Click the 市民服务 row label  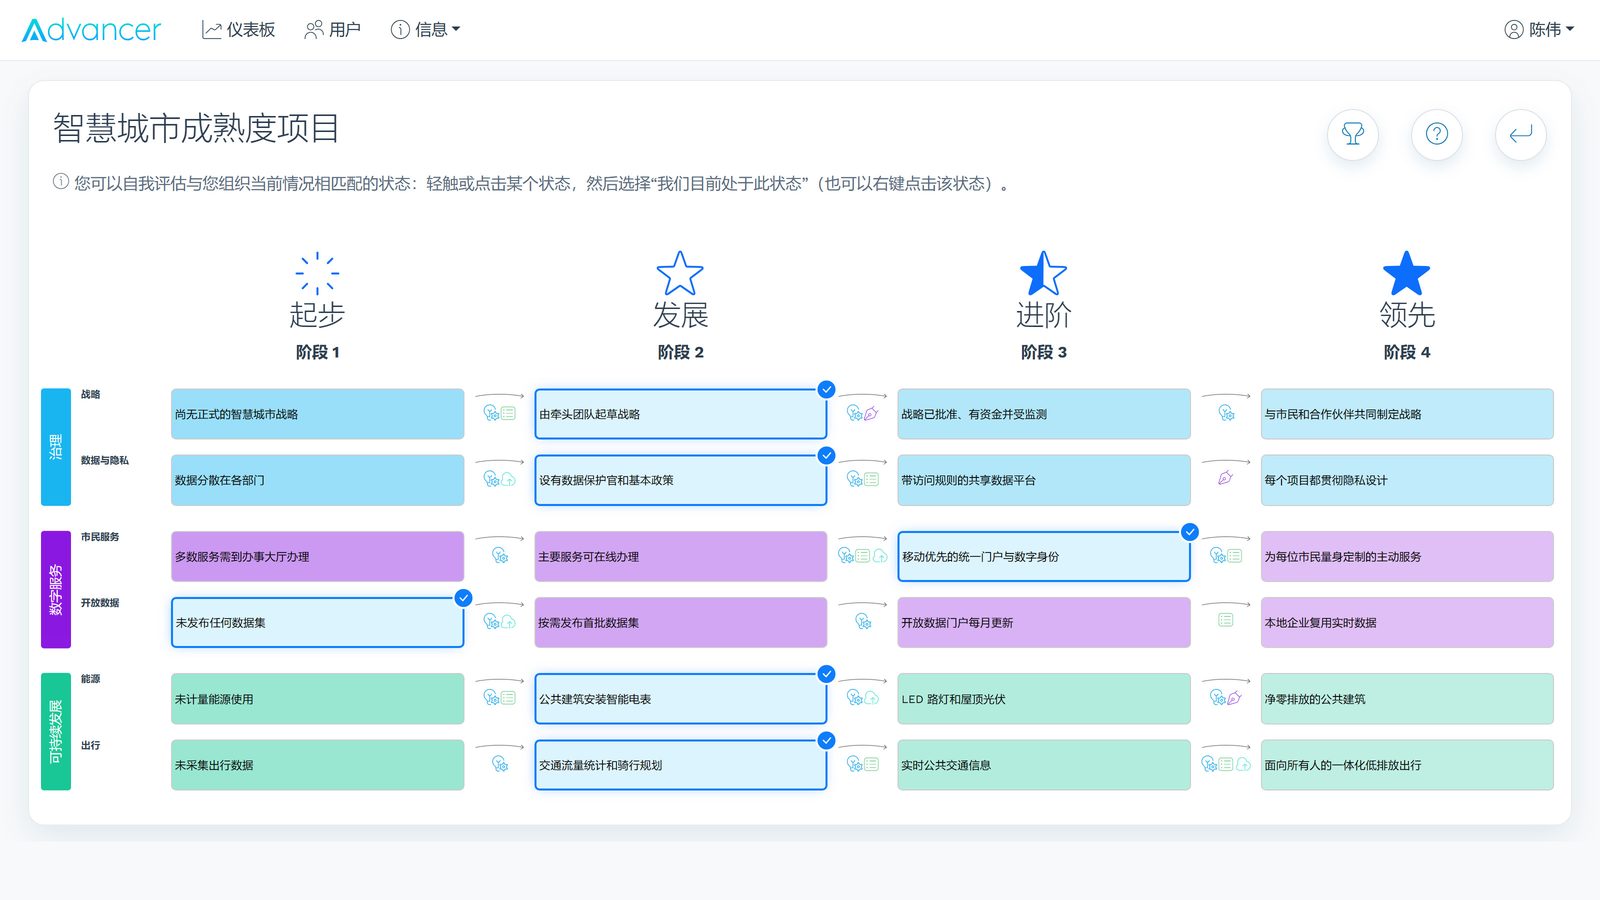point(100,537)
